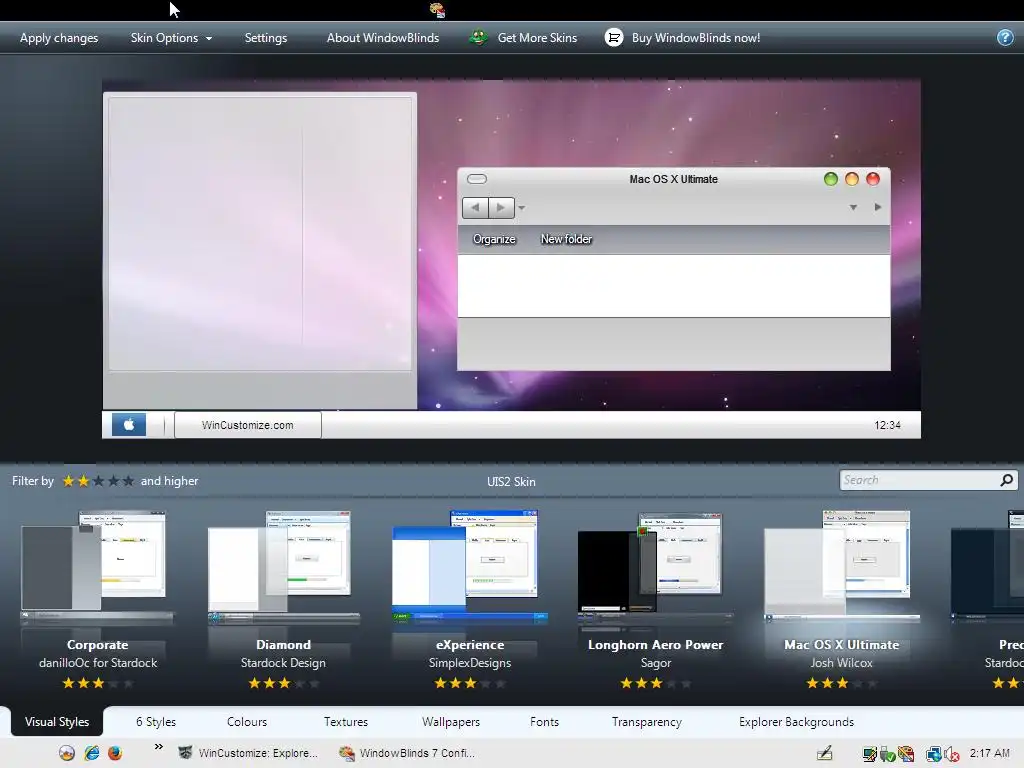Set filter to four stars and higher
Screen dimensions: 1024x768
113,481
